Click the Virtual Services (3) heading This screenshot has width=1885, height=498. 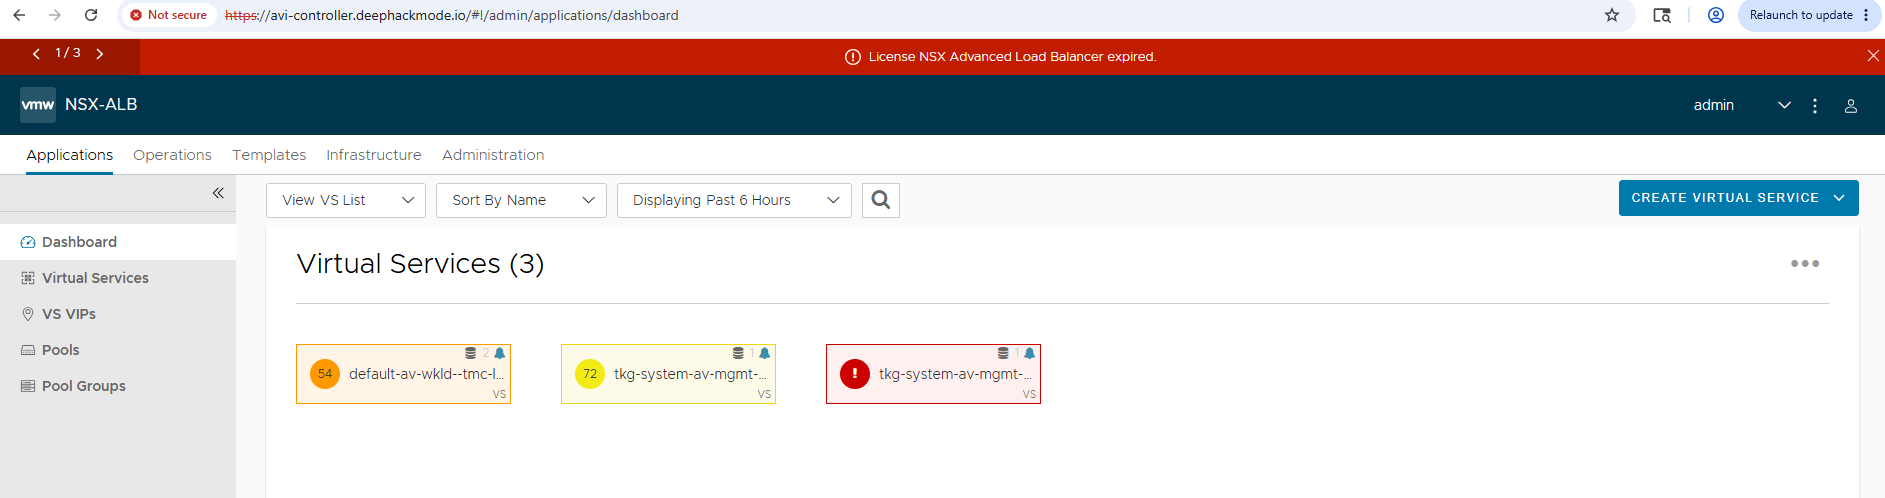[x=420, y=264]
